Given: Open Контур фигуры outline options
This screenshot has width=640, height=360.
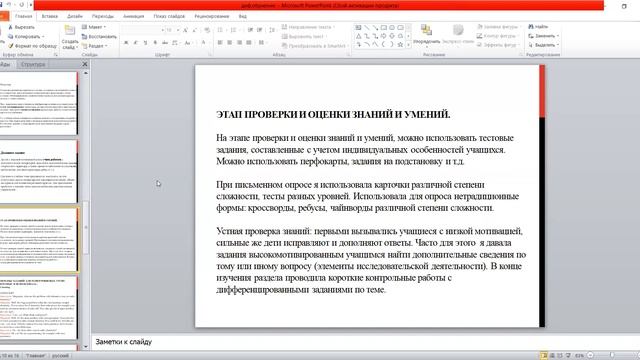Looking at the screenshot, I should 497,36.
